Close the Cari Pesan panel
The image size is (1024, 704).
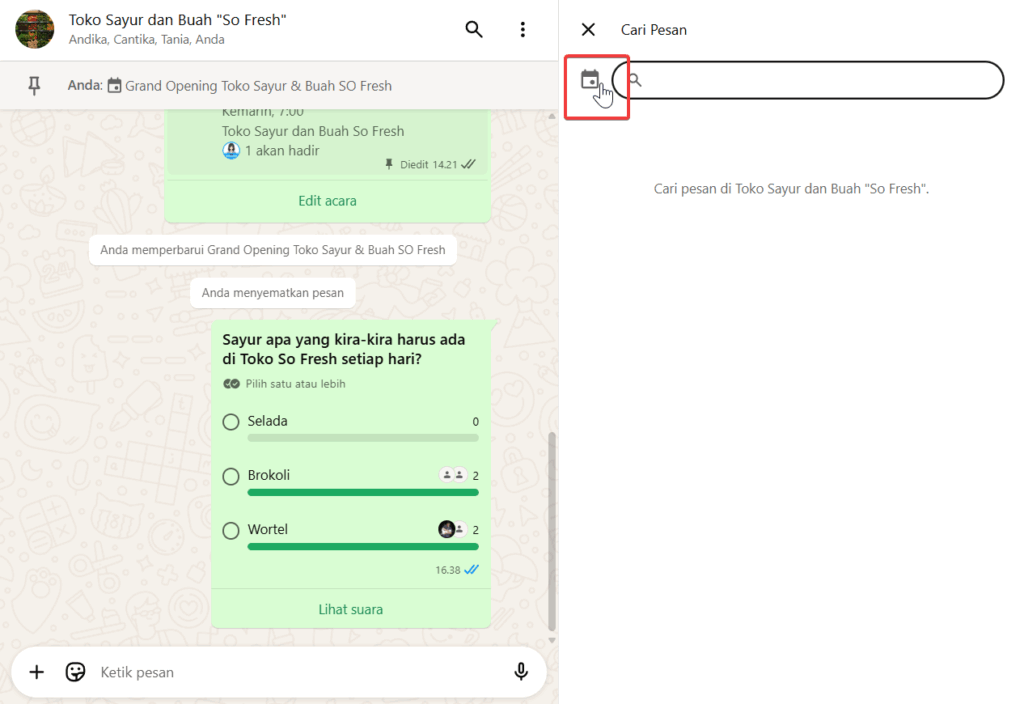pyautogui.click(x=588, y=30)
